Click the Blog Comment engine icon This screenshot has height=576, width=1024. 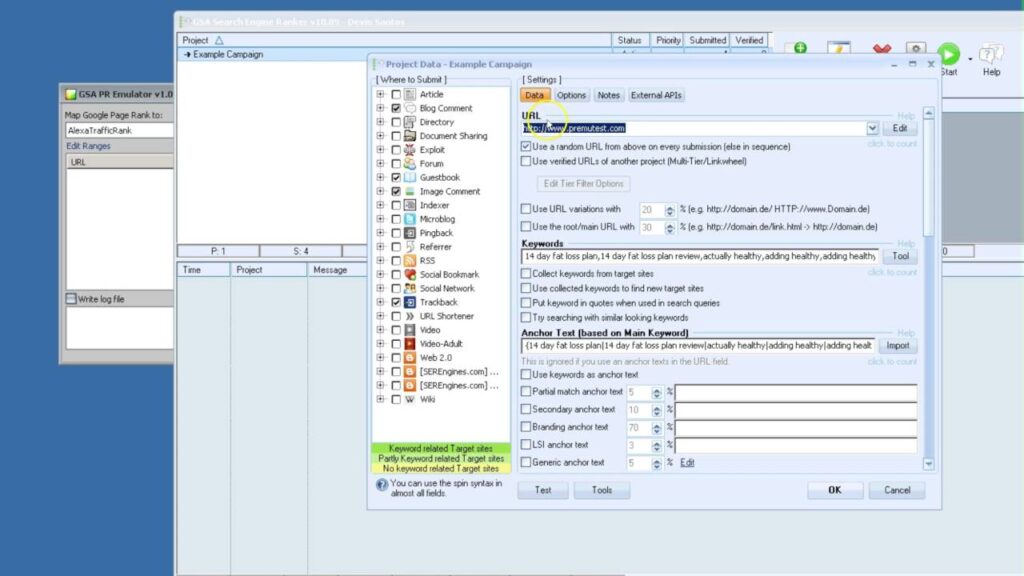coord(410,108)
